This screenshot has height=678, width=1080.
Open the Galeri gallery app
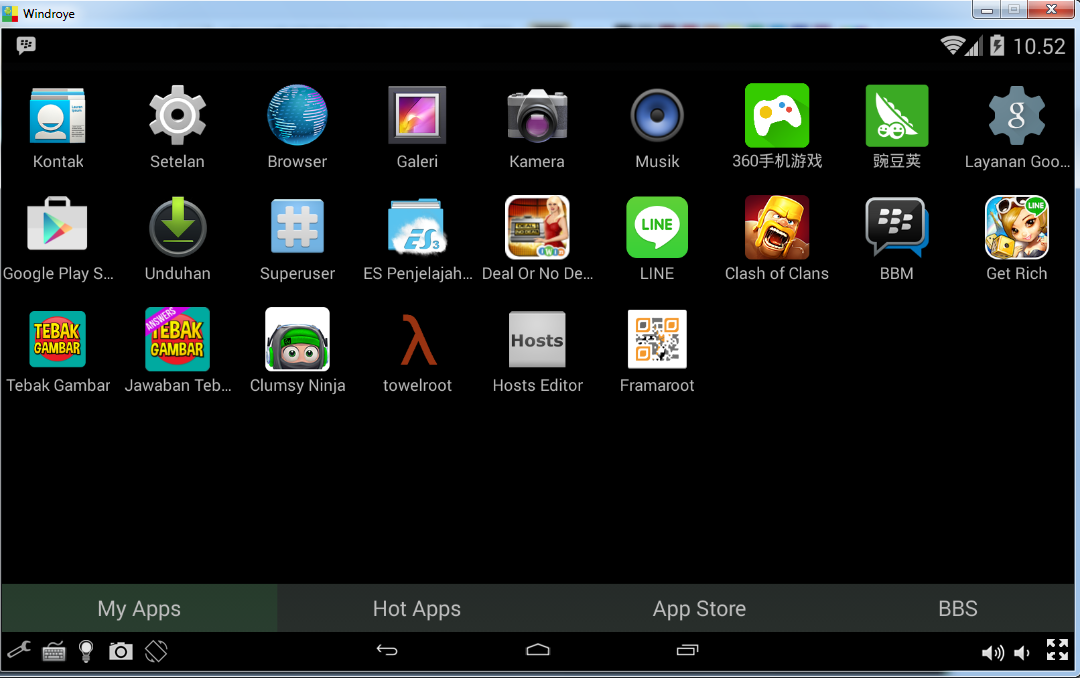(417, 116)
